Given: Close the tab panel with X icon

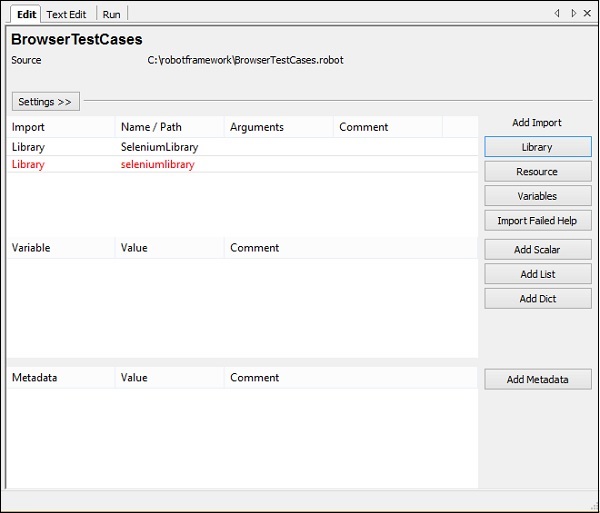Looking at the screenshot, I should (588, 13).
